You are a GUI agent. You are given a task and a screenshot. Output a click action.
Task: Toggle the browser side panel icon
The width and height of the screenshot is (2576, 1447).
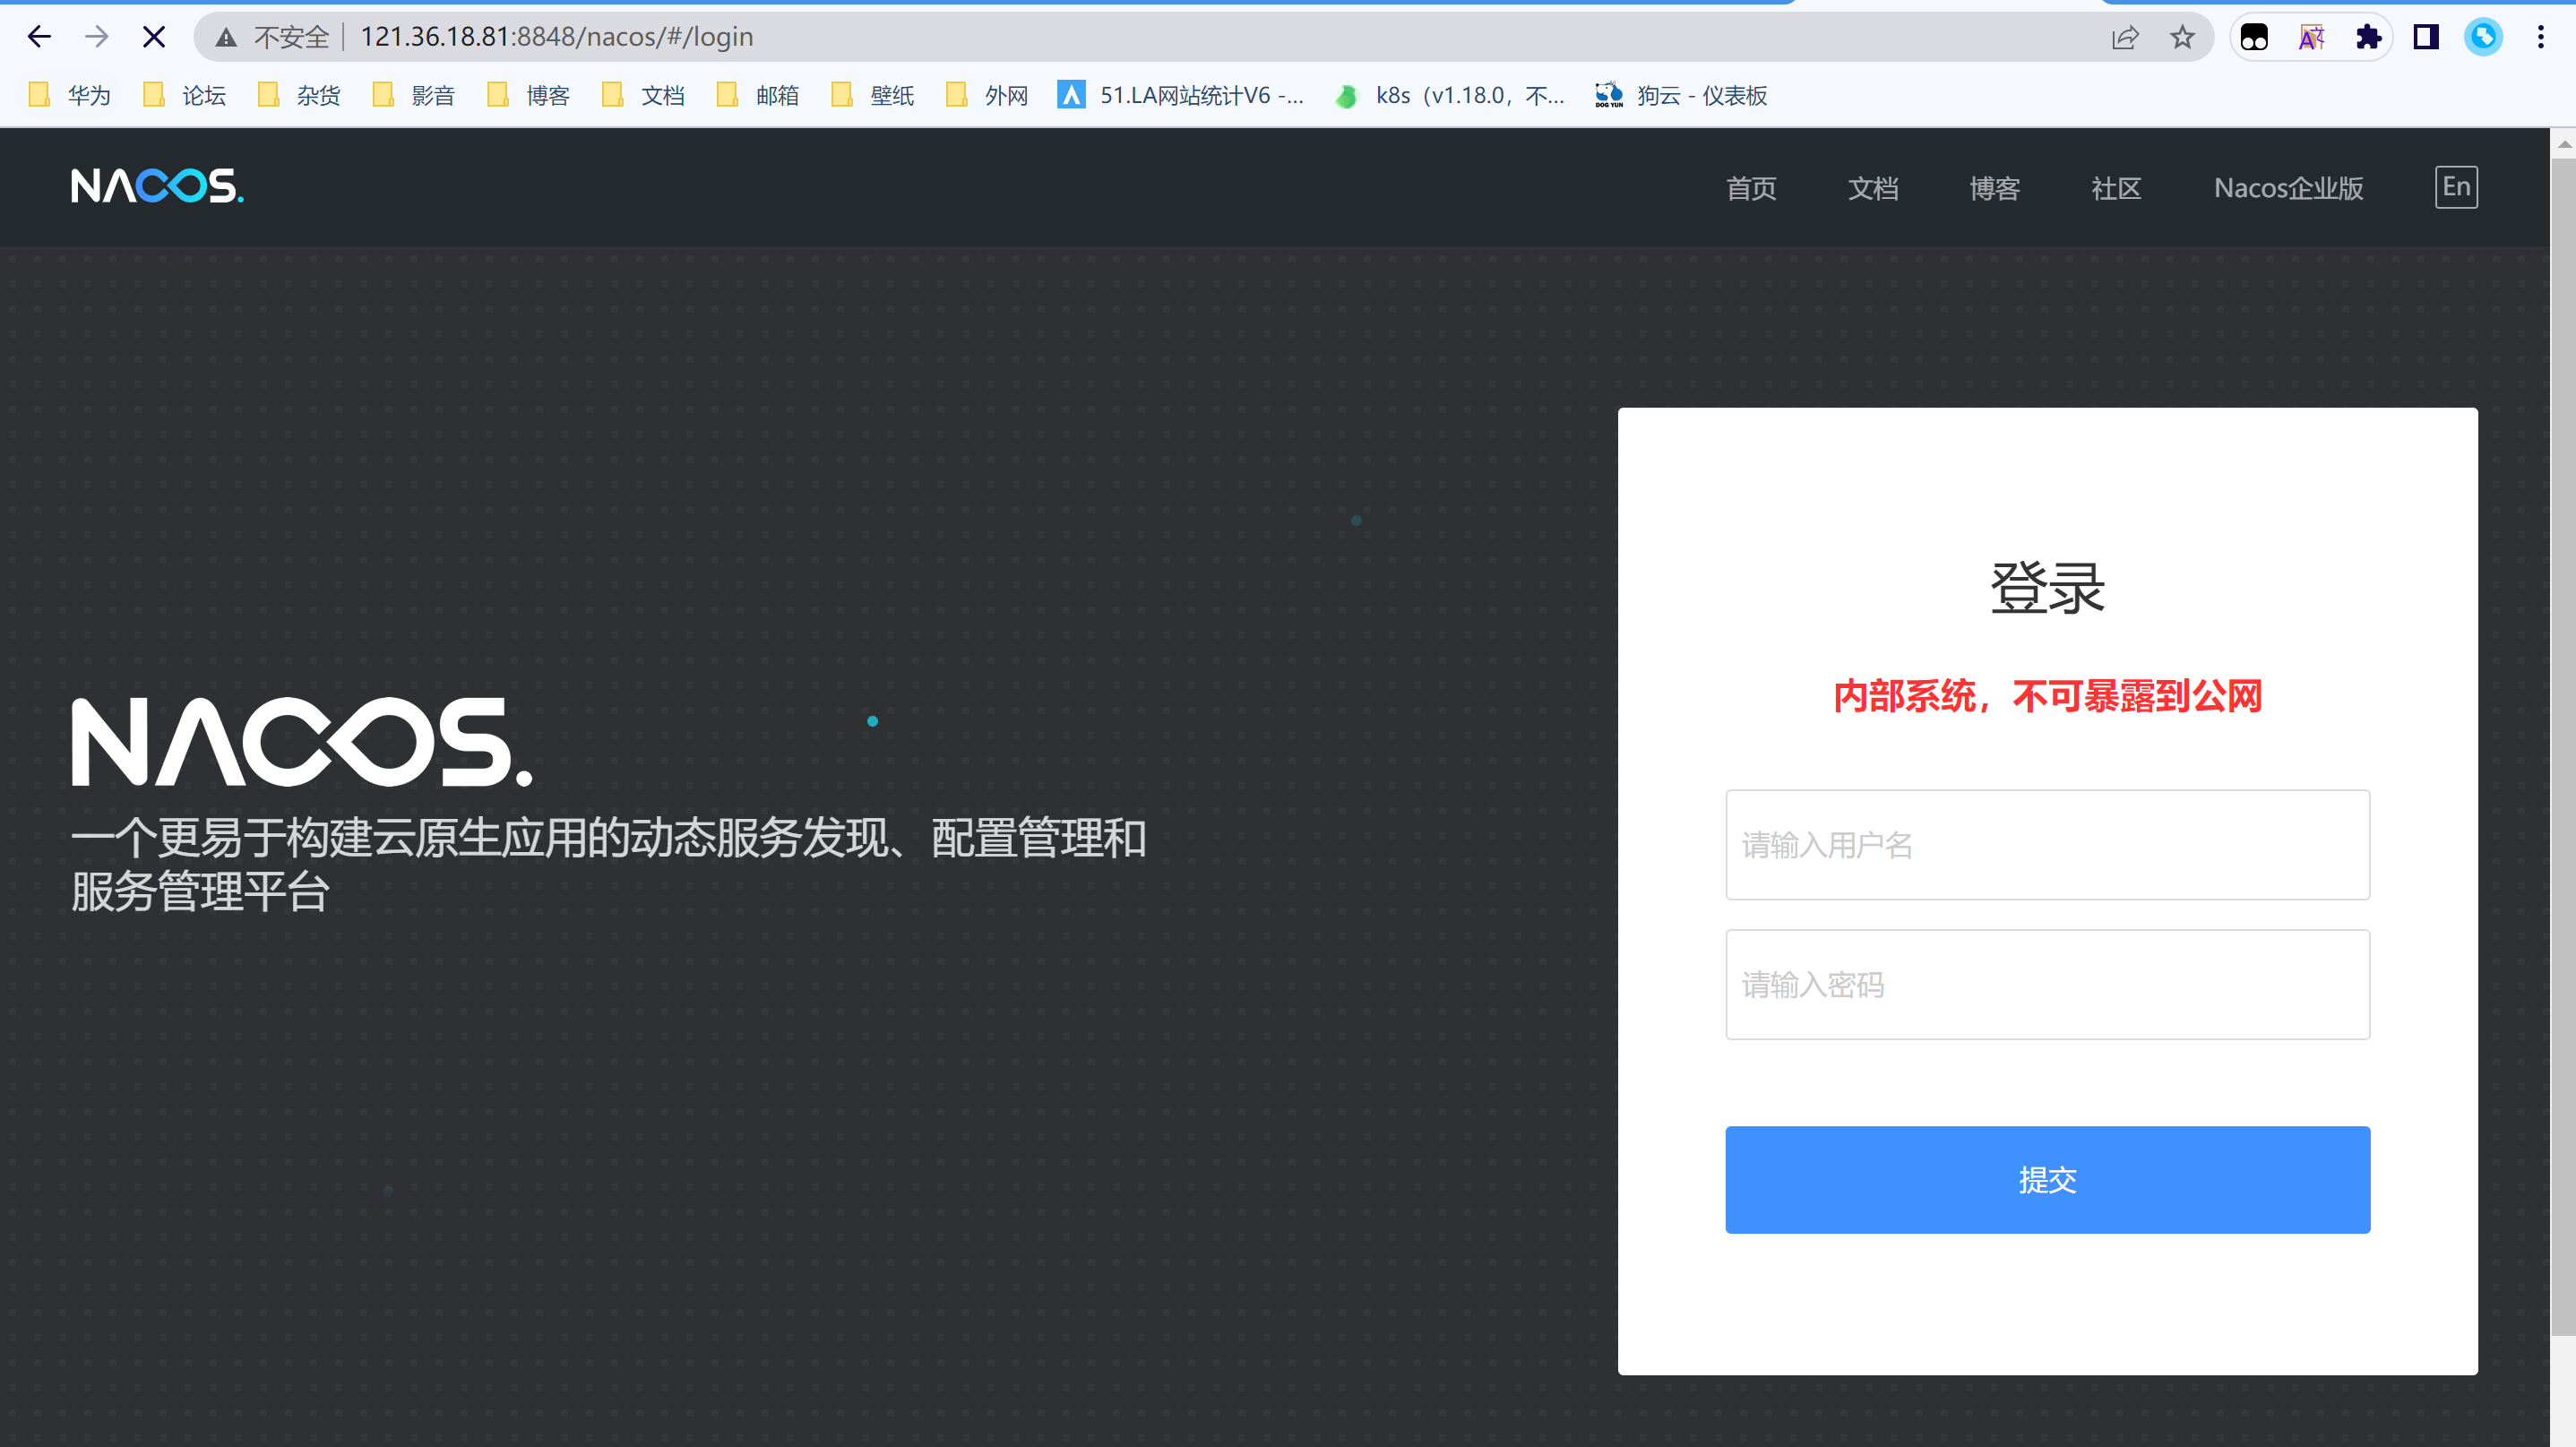2426,37
